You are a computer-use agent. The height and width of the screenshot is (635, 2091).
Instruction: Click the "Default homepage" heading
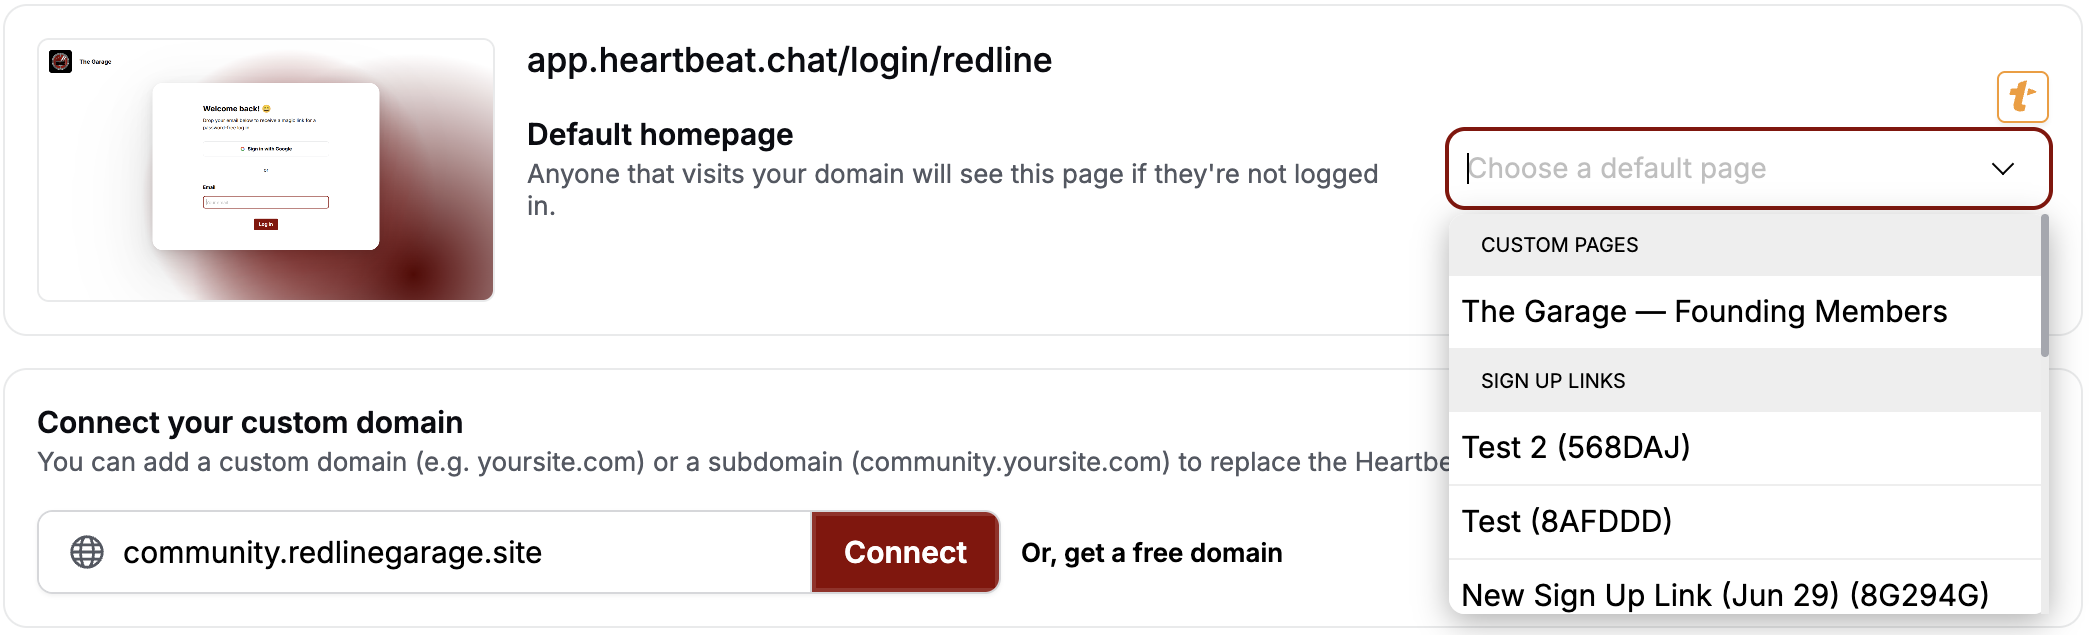[x=660, y=134]
